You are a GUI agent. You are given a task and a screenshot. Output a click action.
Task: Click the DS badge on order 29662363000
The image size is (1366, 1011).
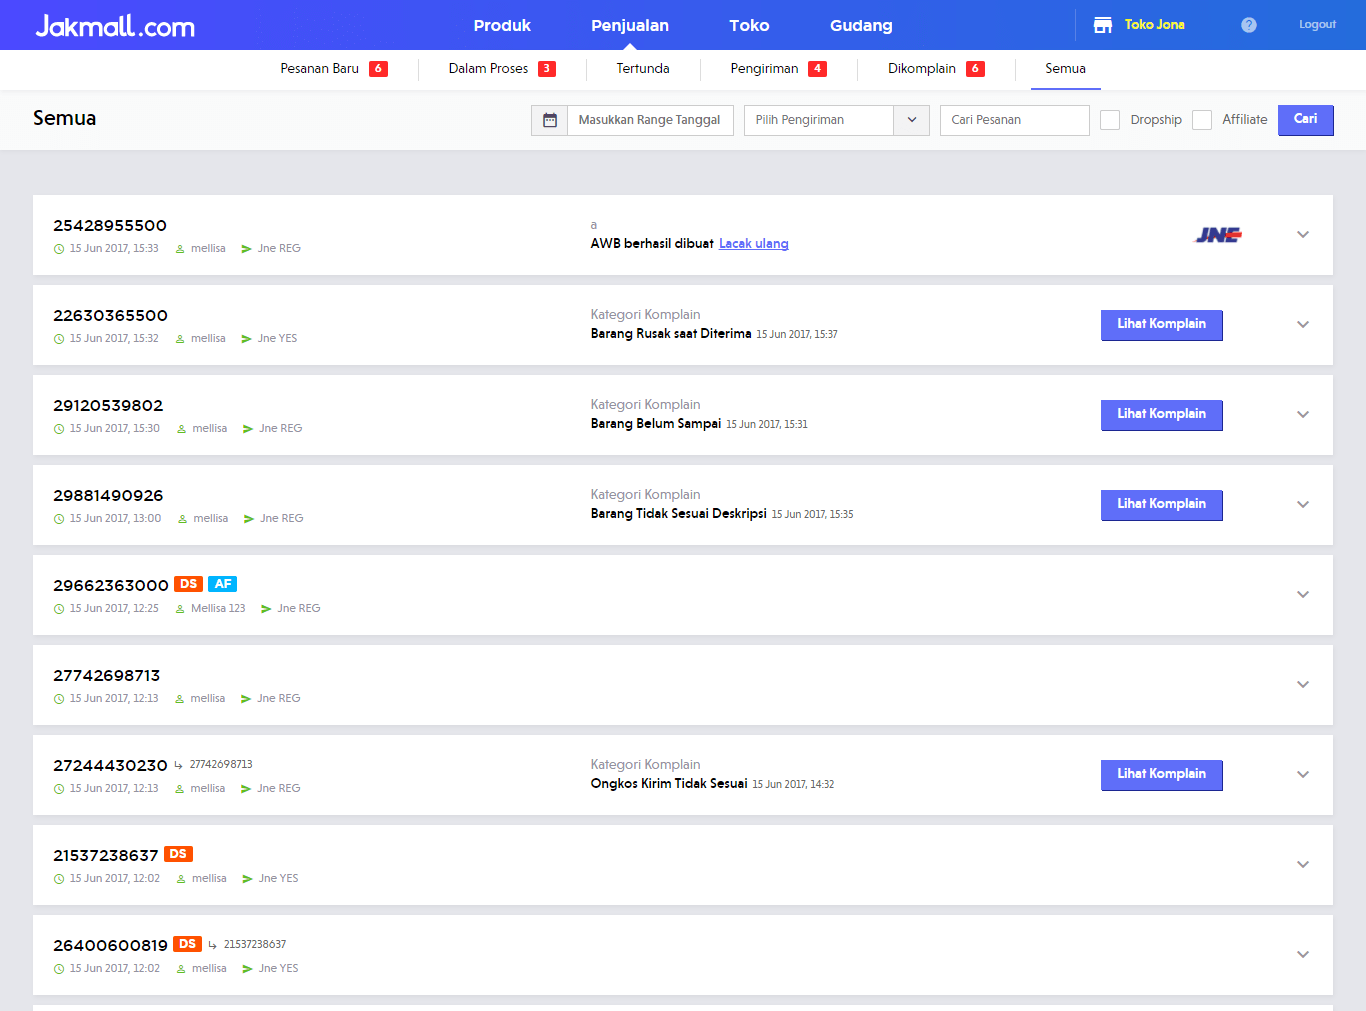(188, 584)
